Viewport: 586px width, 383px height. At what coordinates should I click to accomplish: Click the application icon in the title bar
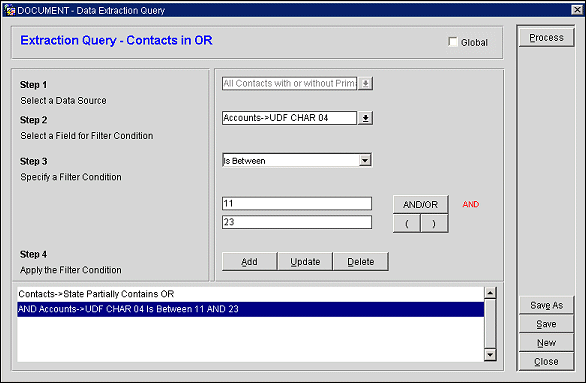(x=9, y=10)
